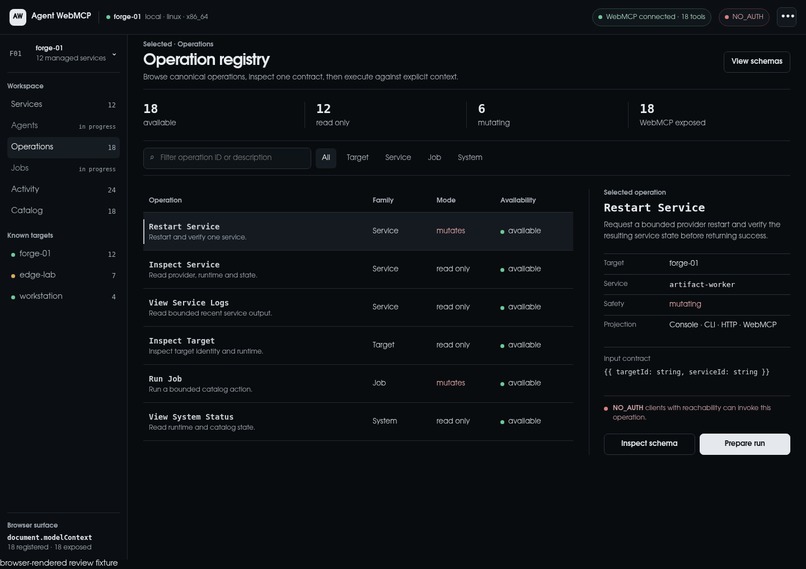
Task: Select the forge-01 known target
Action: 63,254
